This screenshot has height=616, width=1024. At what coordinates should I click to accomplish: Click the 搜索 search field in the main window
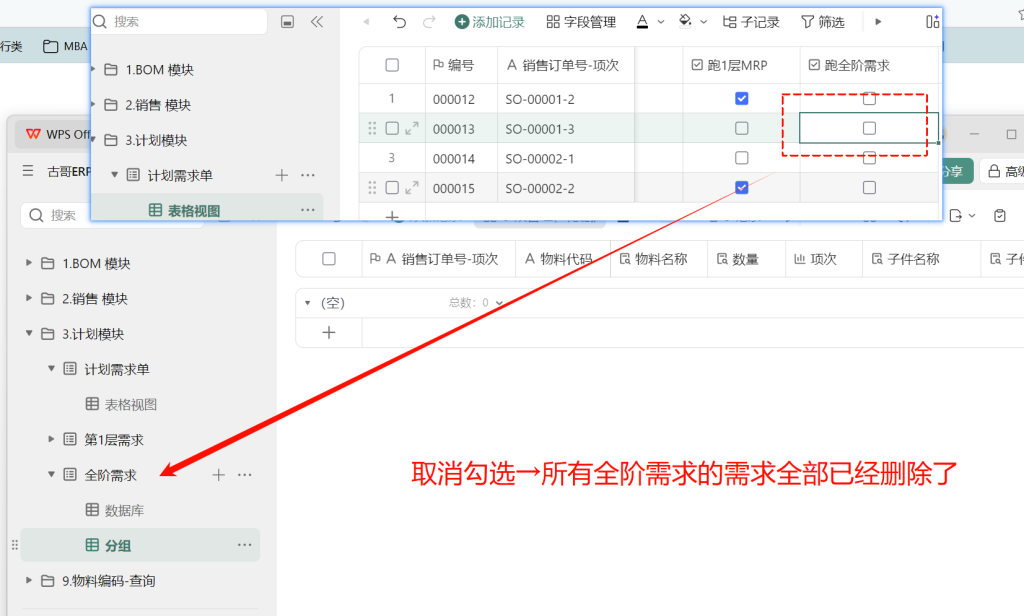pos(111,215)
